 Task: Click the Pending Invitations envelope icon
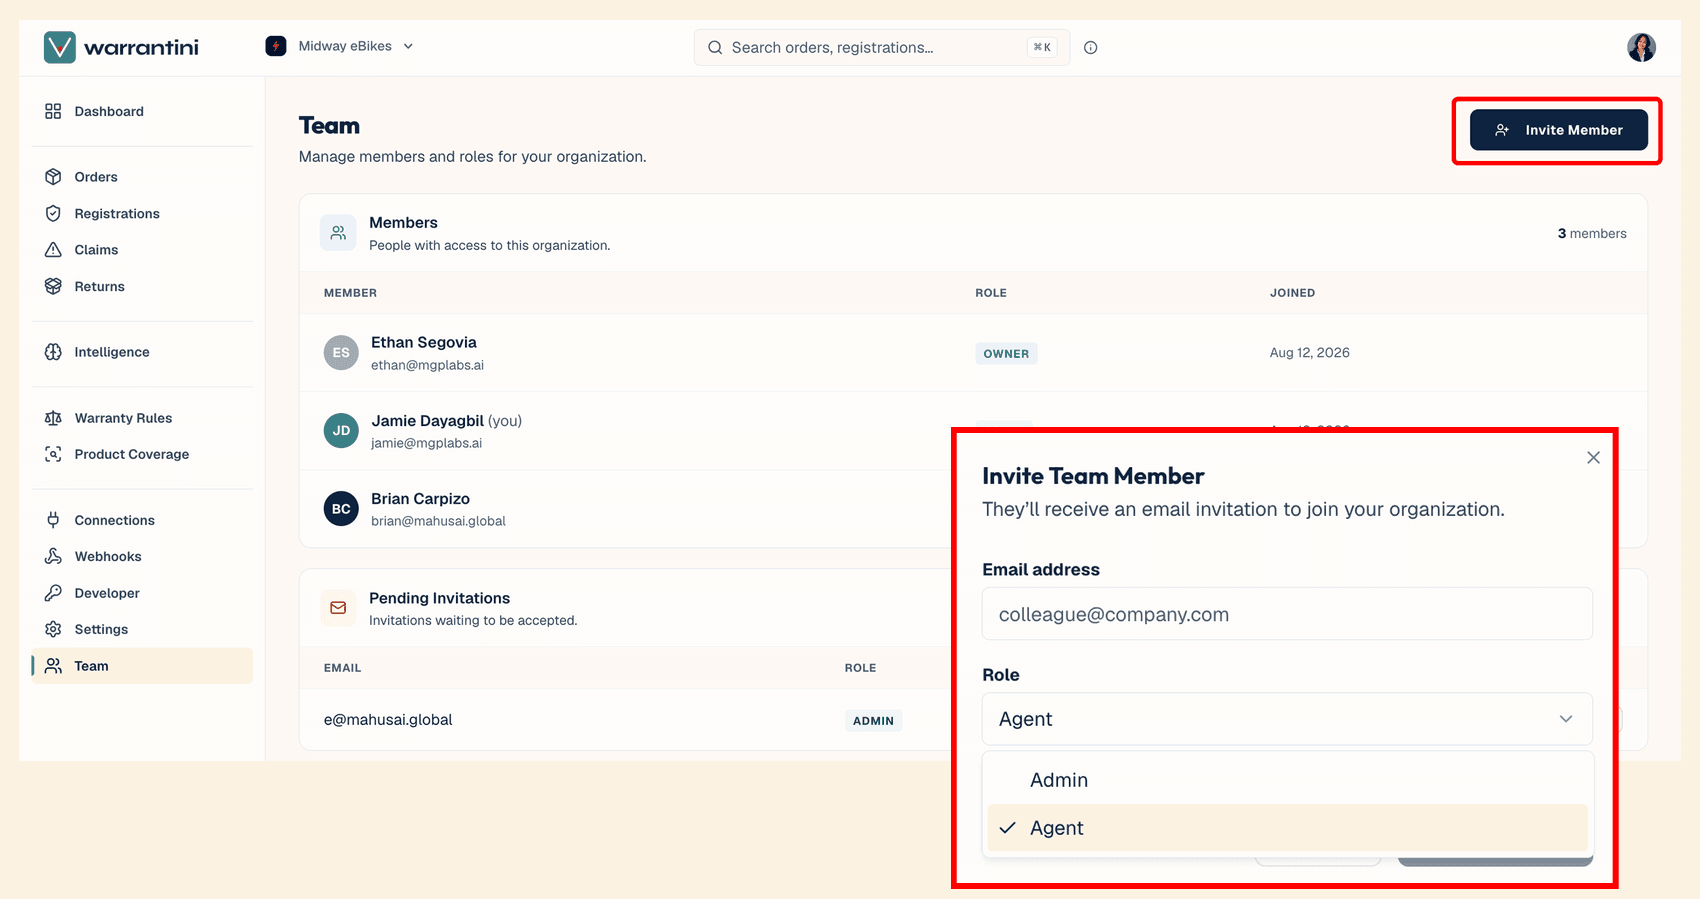click(x=338, y=608)
